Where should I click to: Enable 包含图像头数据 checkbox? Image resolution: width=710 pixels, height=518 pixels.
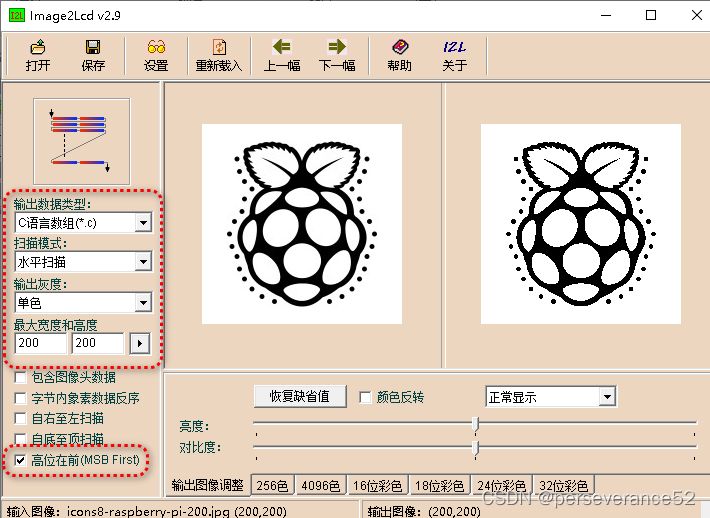20,377
